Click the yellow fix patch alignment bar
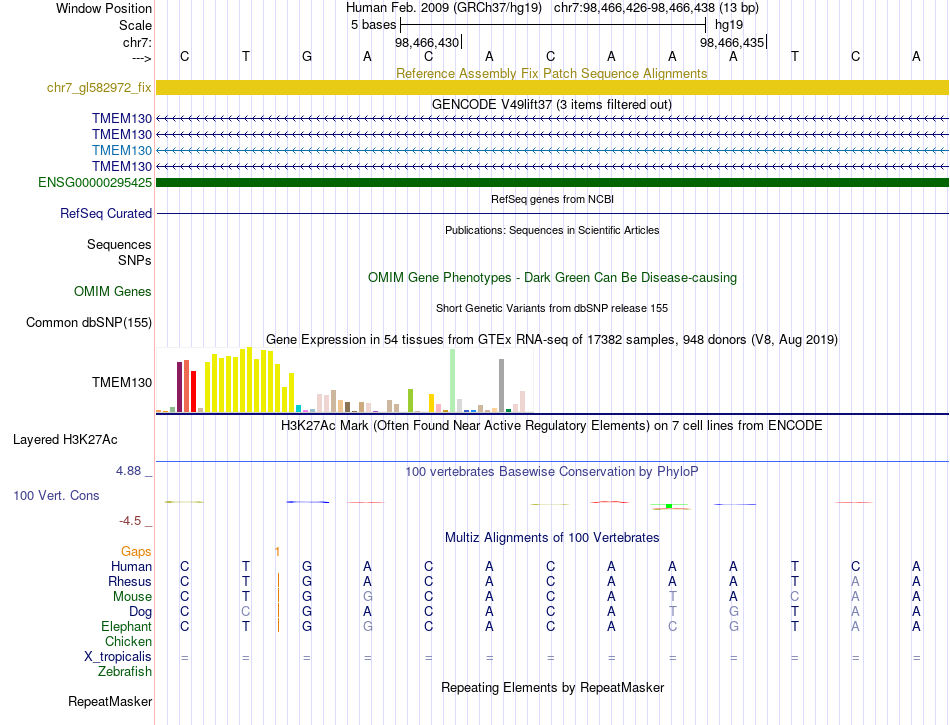950x725 pixels. [552, 87]
